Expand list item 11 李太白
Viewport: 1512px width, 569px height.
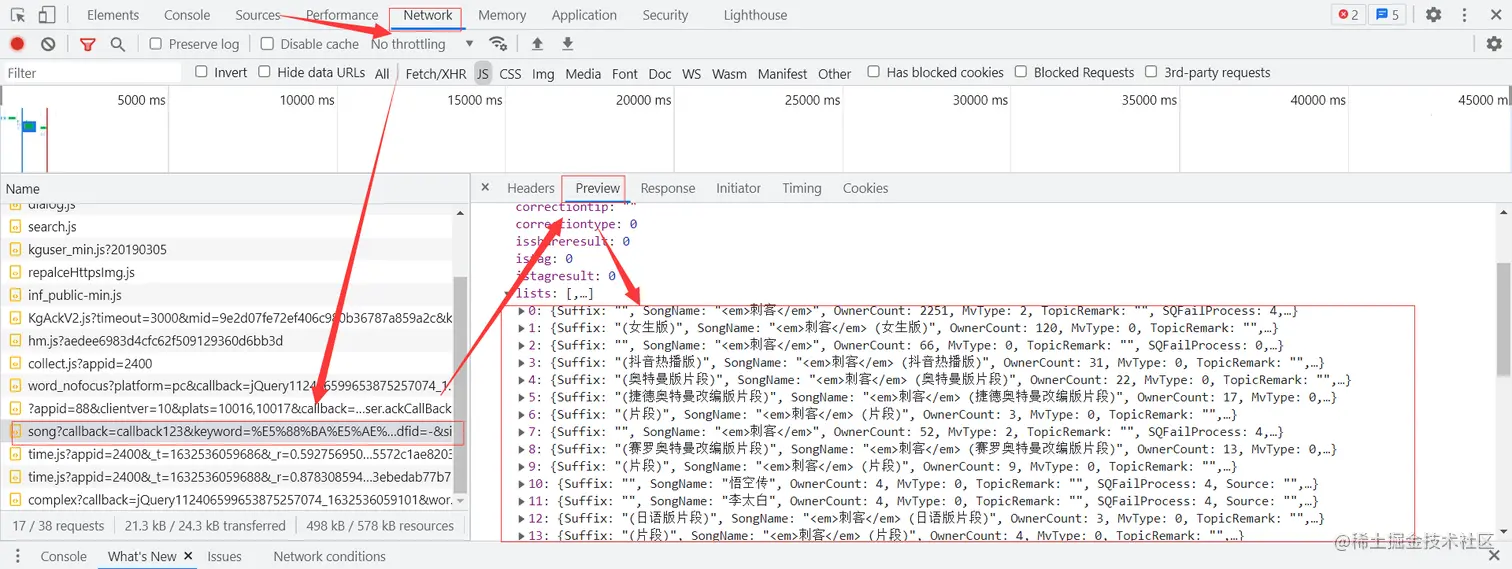522,501
